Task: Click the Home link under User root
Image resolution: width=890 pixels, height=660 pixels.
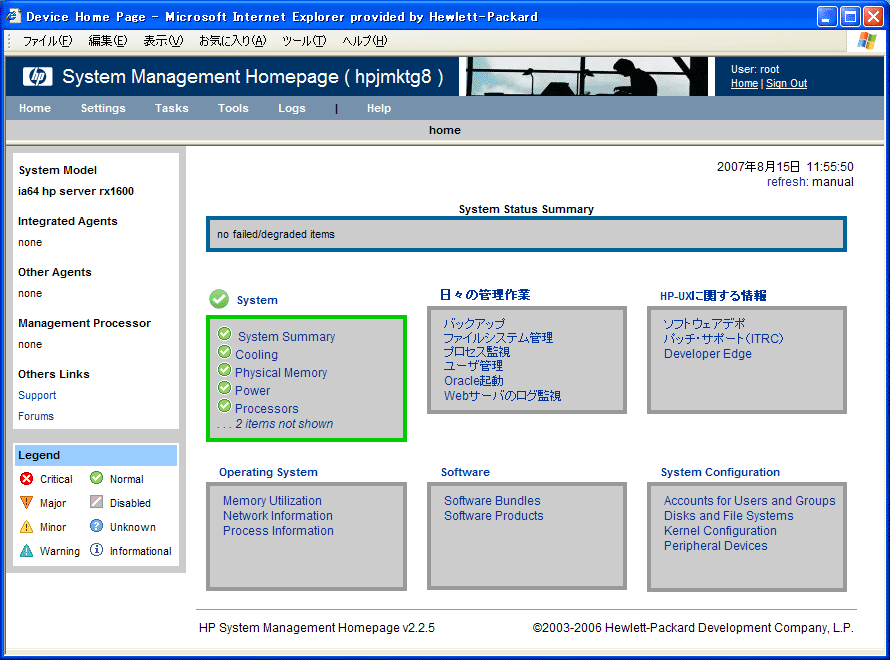Action: pos(744,83)
